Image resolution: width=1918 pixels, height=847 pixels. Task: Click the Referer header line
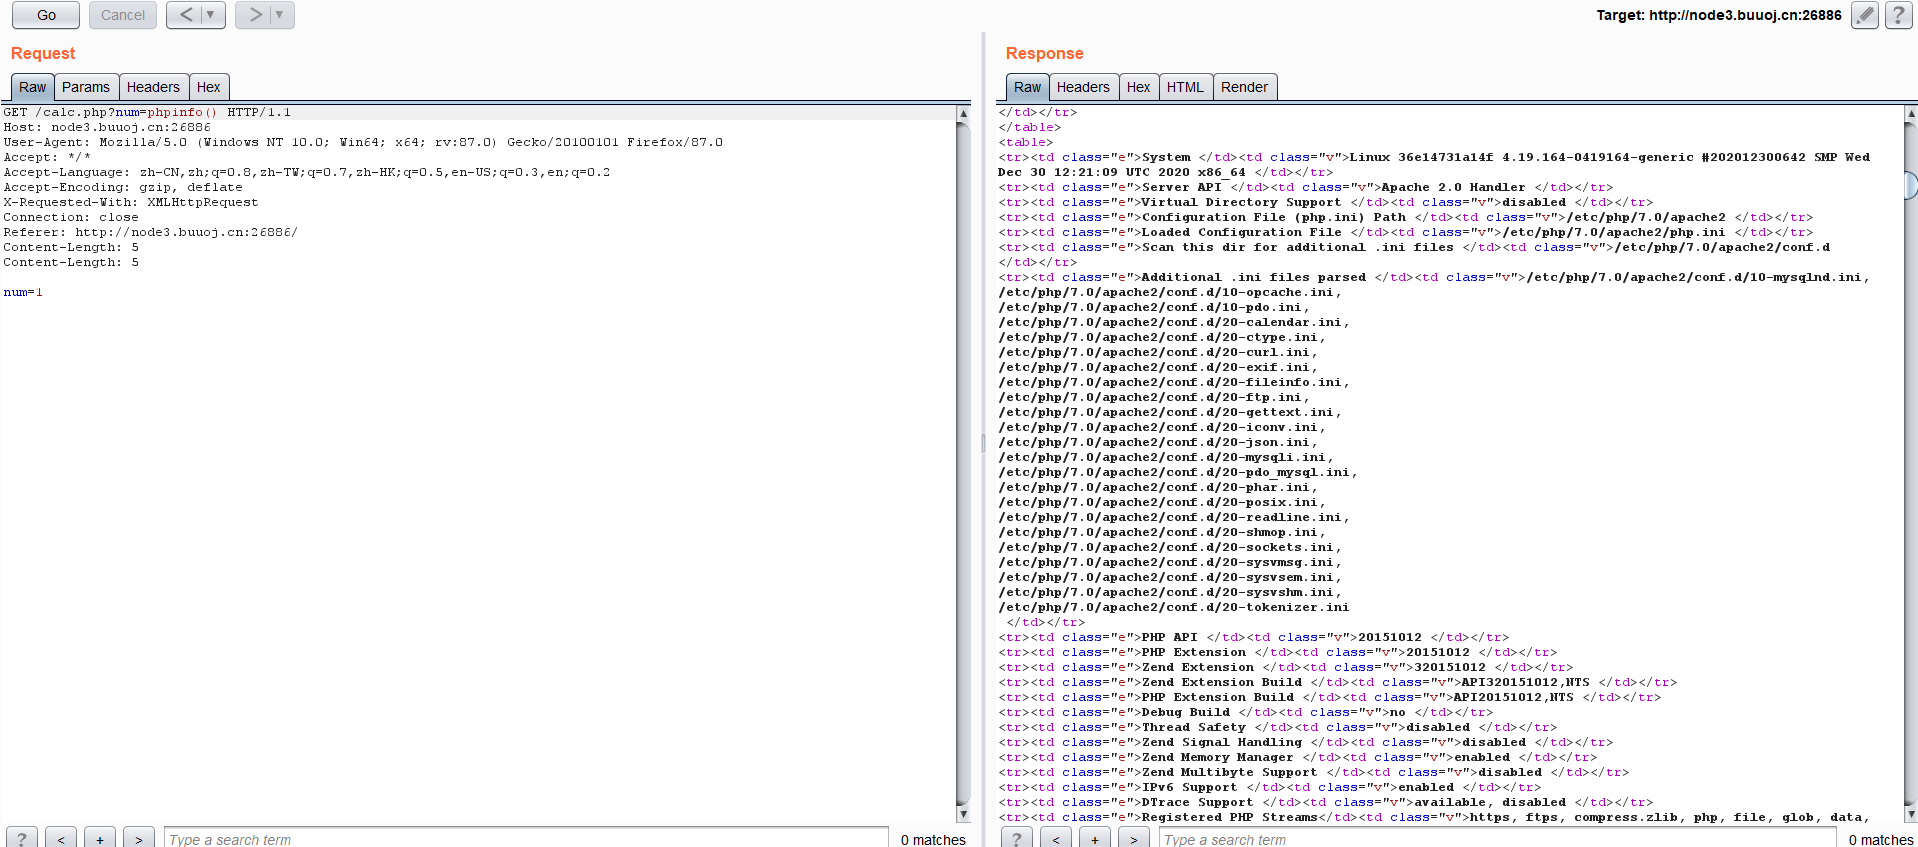pos(151,232)
